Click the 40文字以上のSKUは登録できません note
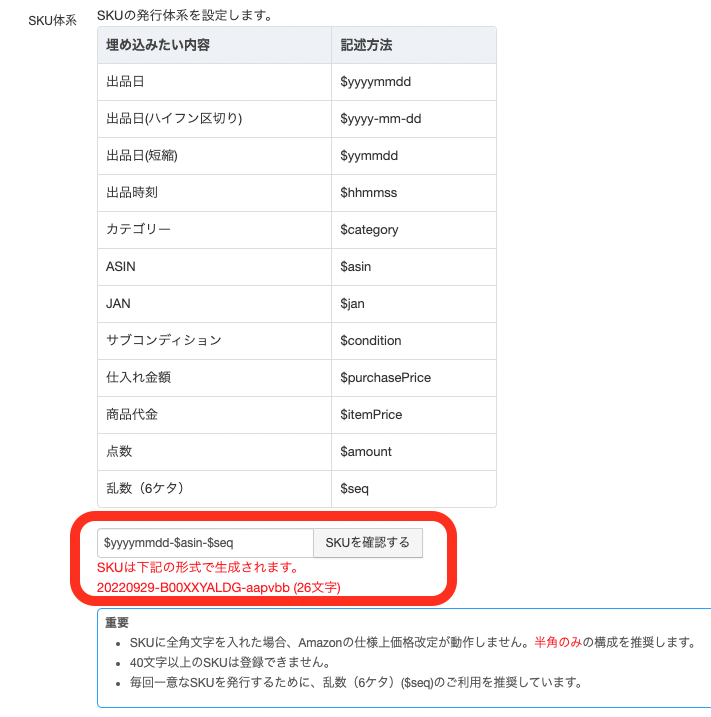This screenshot has height=717, width=711. click(230, 662)
